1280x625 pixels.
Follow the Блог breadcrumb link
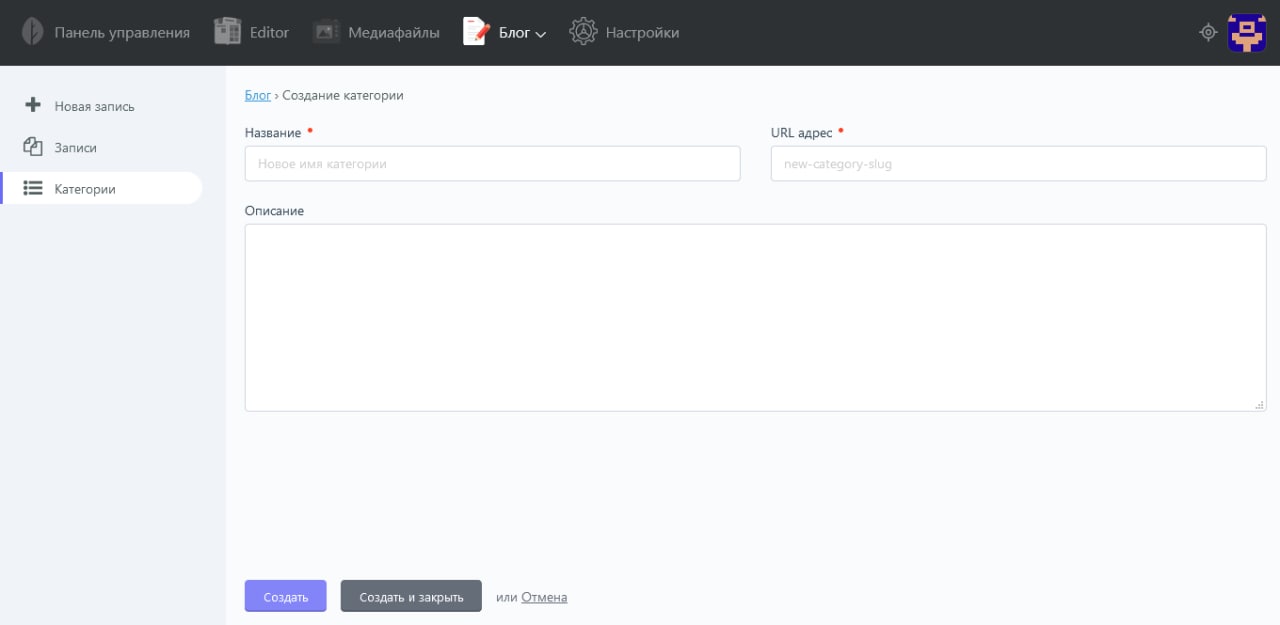click(258, 95)
